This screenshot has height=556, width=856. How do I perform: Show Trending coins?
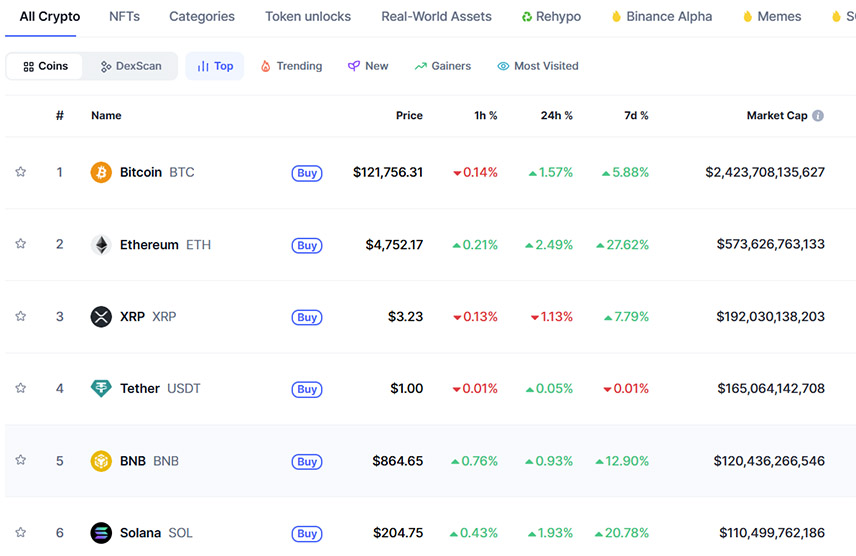tap(292, 66)
